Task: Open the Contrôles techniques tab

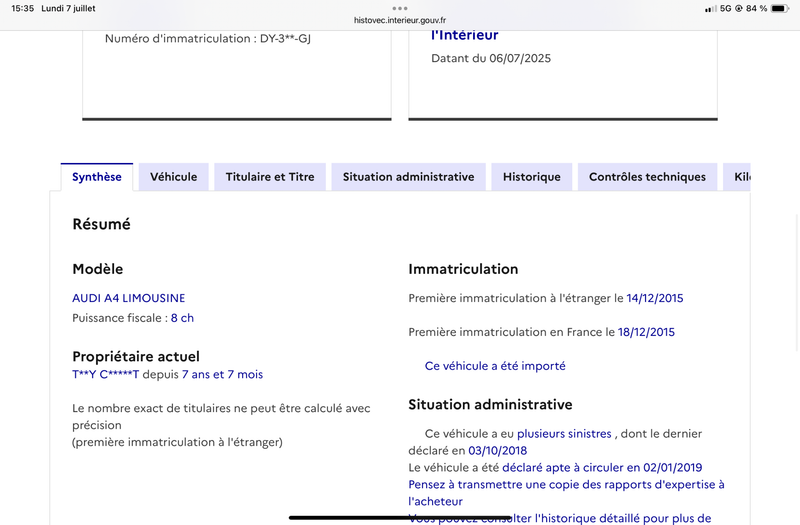Action: tap(647, 177)
